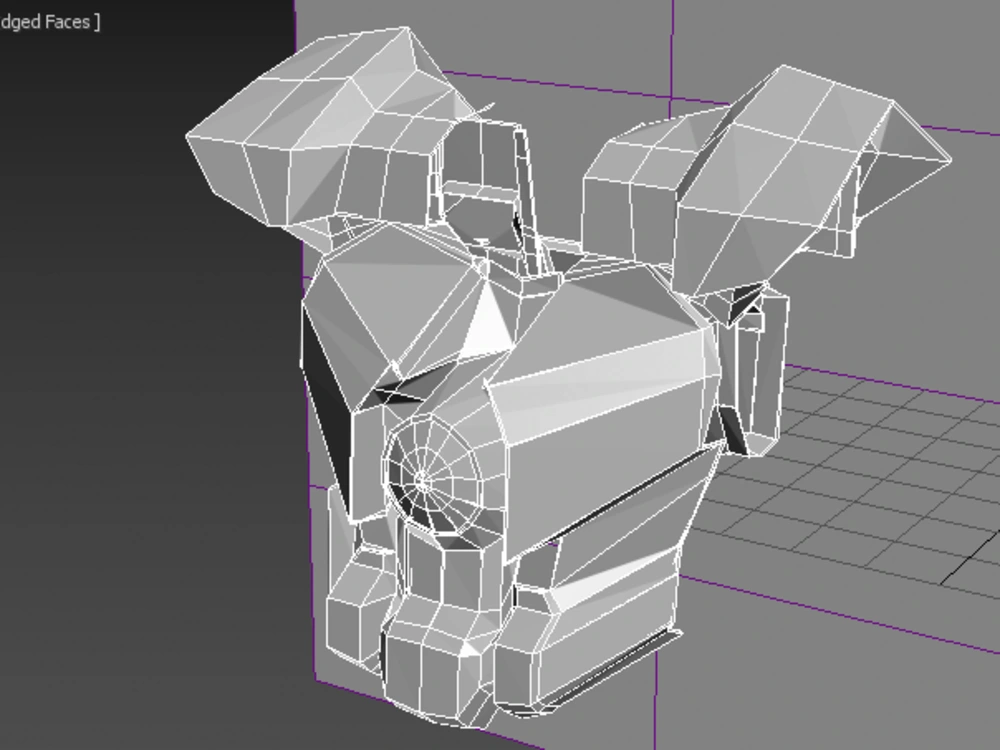The width and height of the screenshot is (1000, 750).
Task: Select the robot torso mesh in viewport
Action: [568, 376]
